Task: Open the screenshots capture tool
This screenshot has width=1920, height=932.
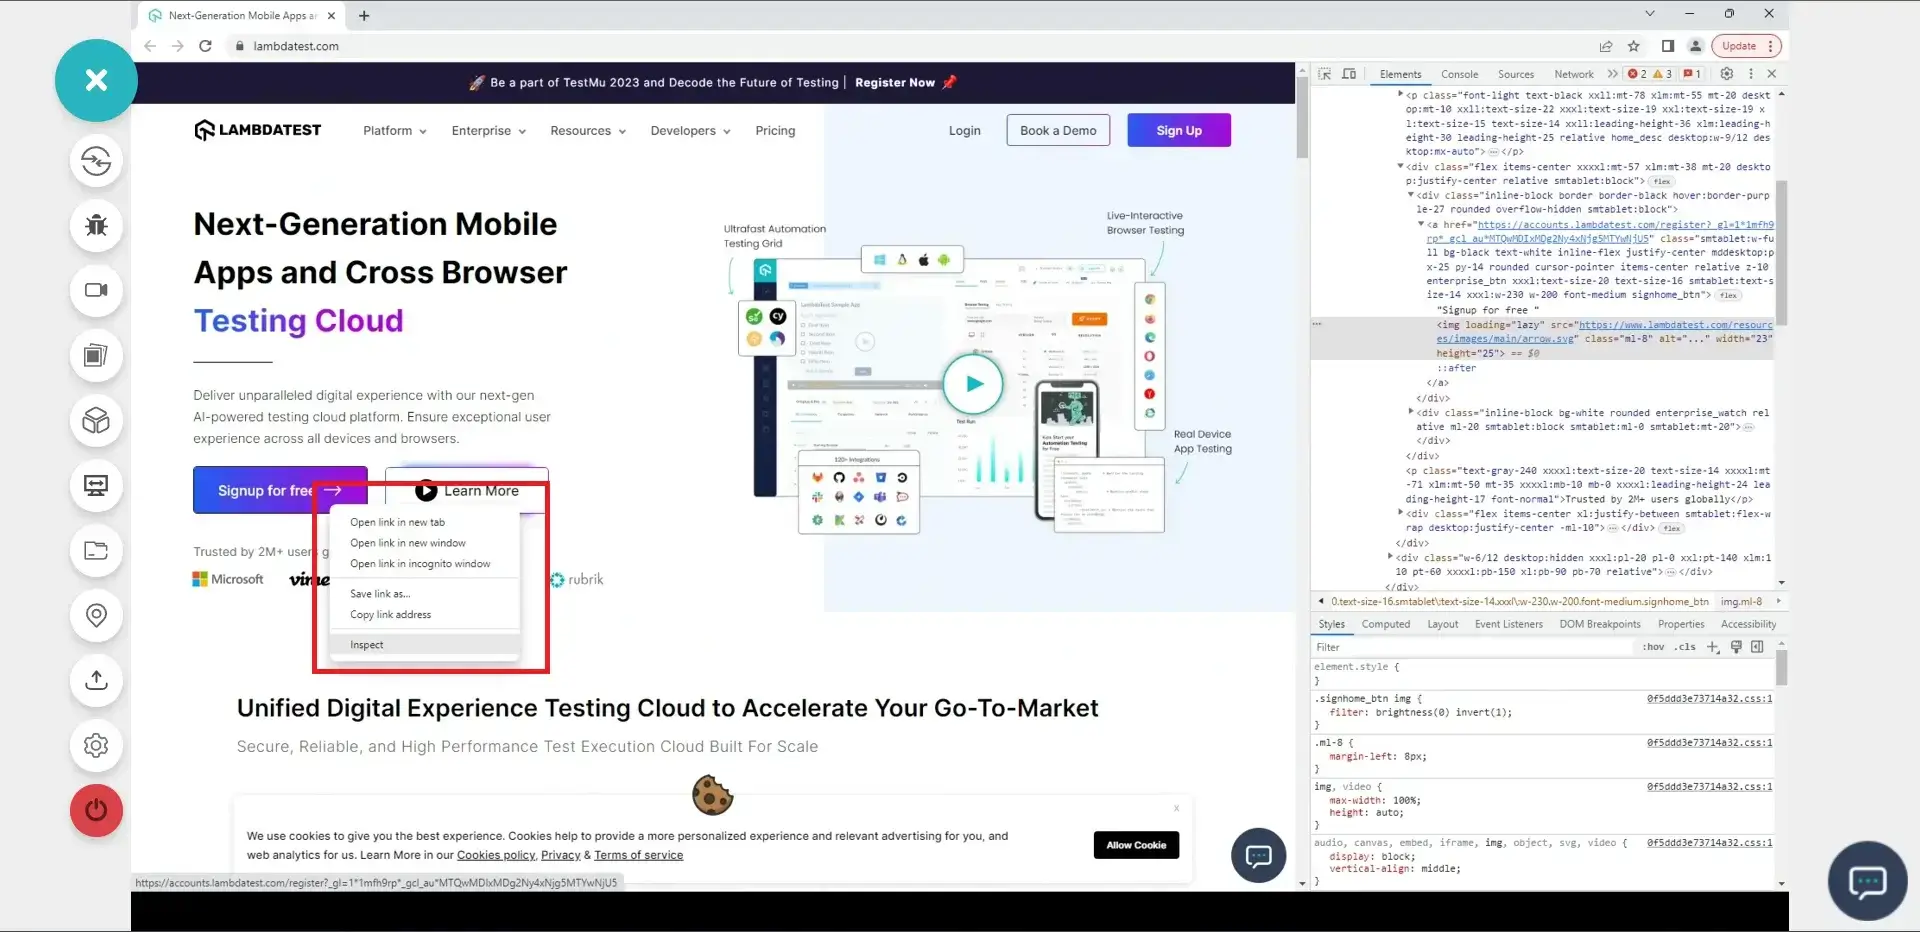Action: pos(96,356)
